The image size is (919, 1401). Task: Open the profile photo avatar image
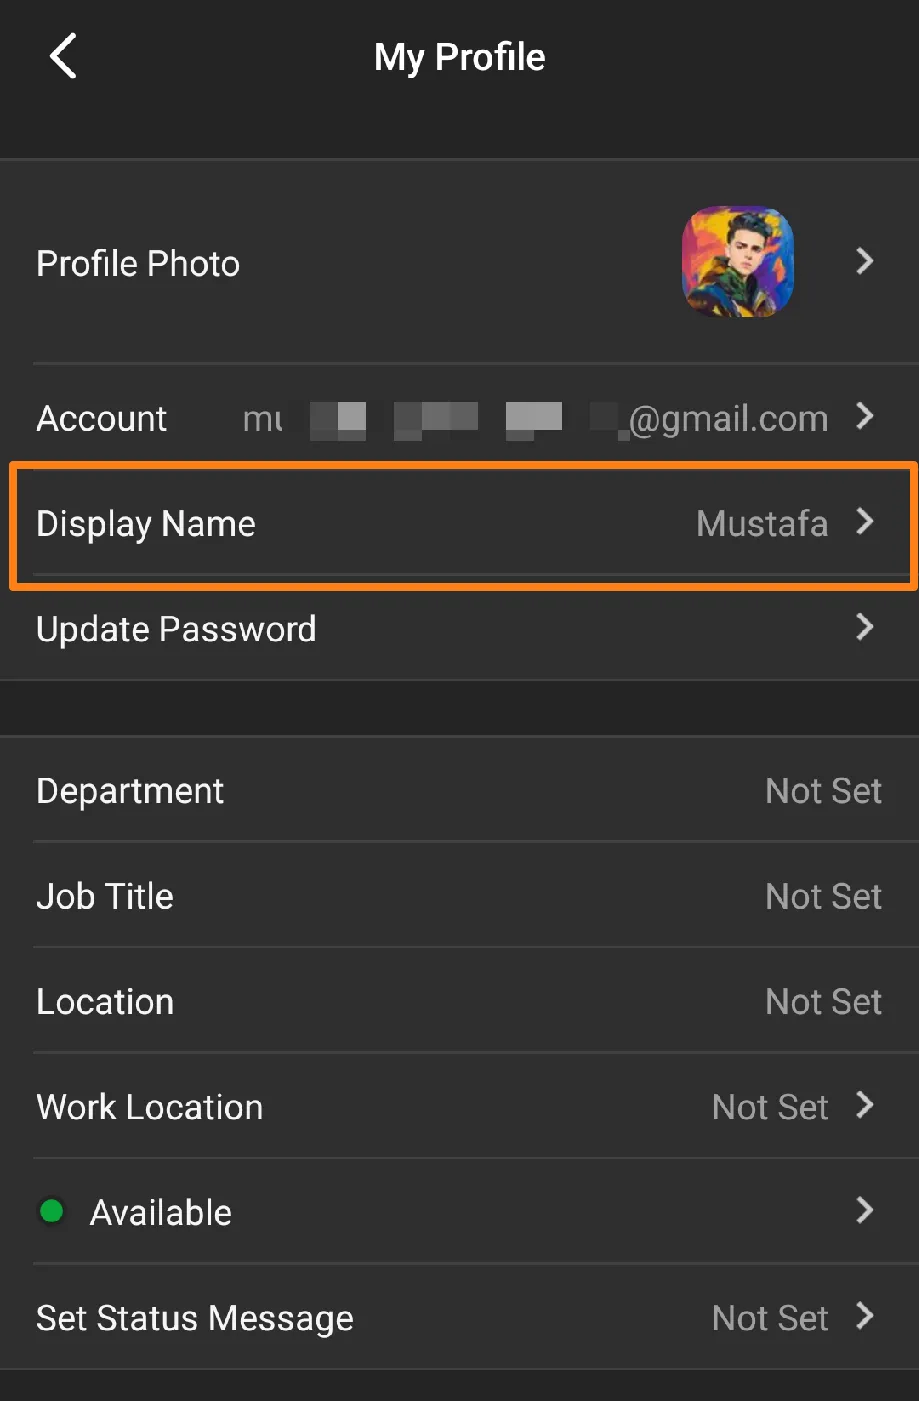coord(738,262)
